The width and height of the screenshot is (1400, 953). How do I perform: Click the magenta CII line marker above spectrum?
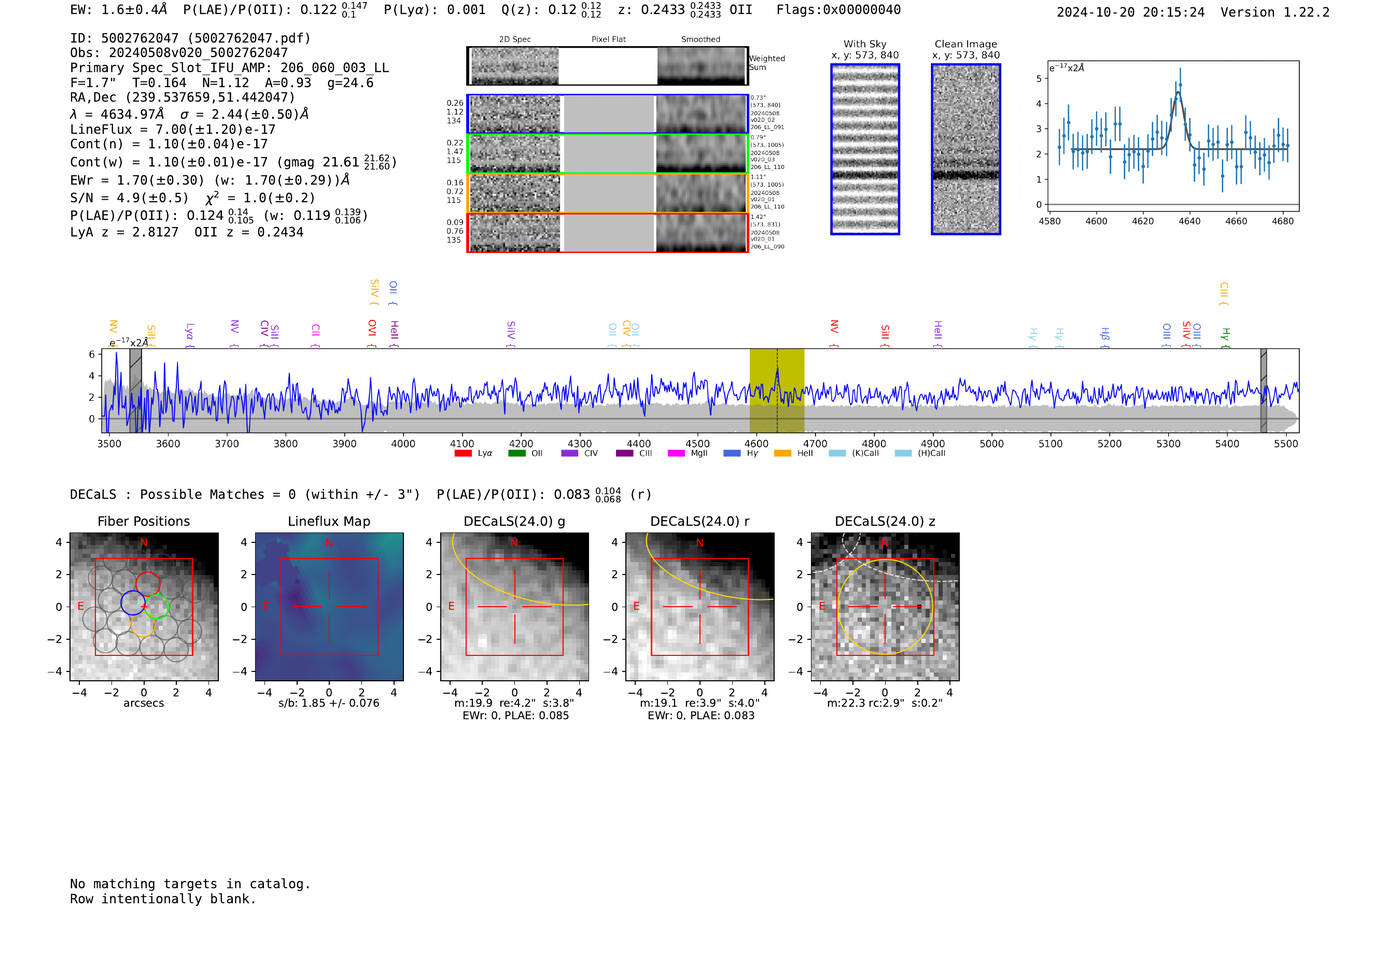point(315,334)
